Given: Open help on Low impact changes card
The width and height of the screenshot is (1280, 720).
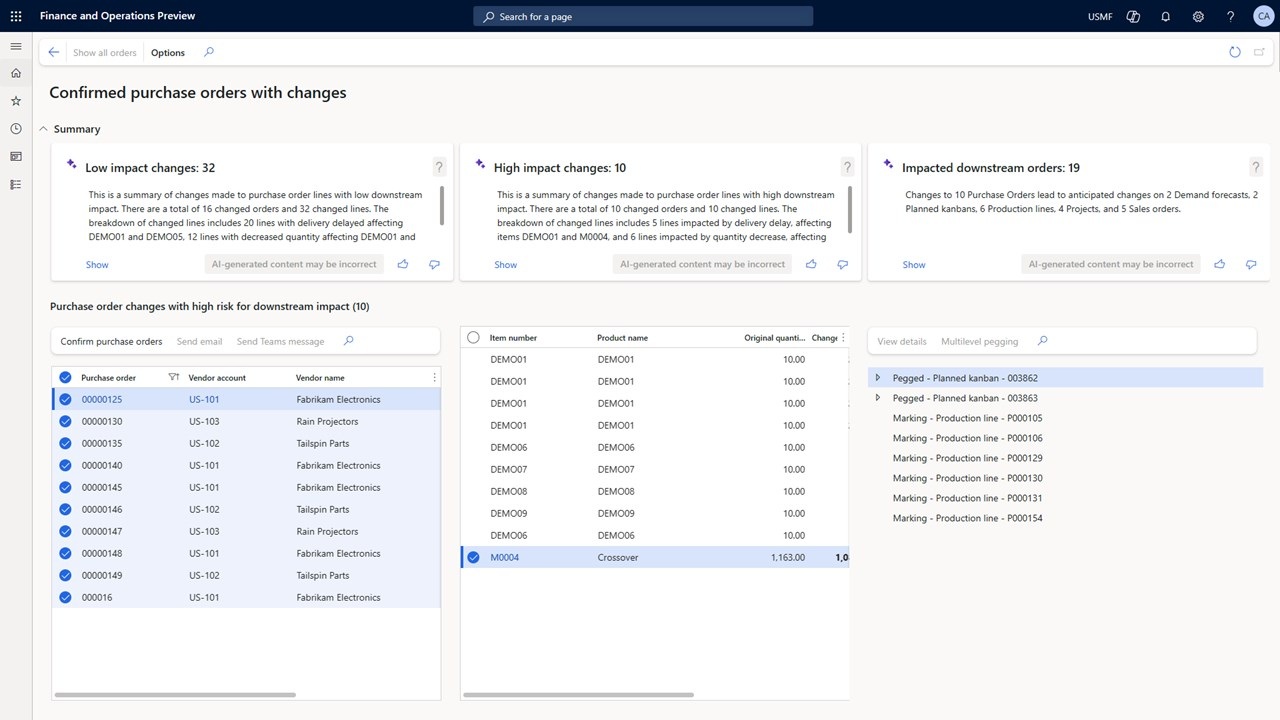Looking at the screenshot, I should (x=439, y=168).
